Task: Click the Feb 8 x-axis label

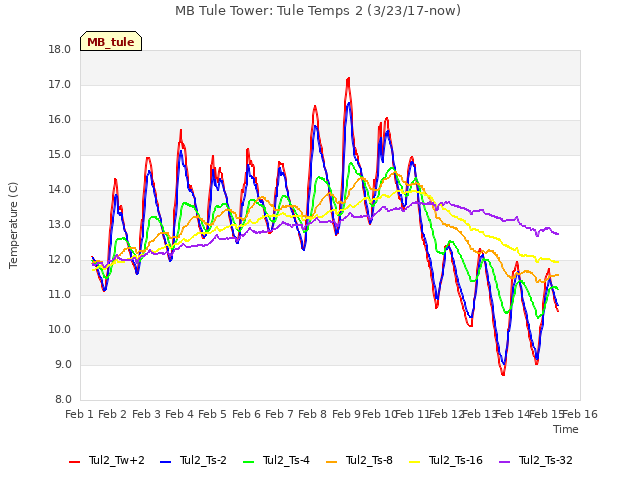Action: pos(313,415)
